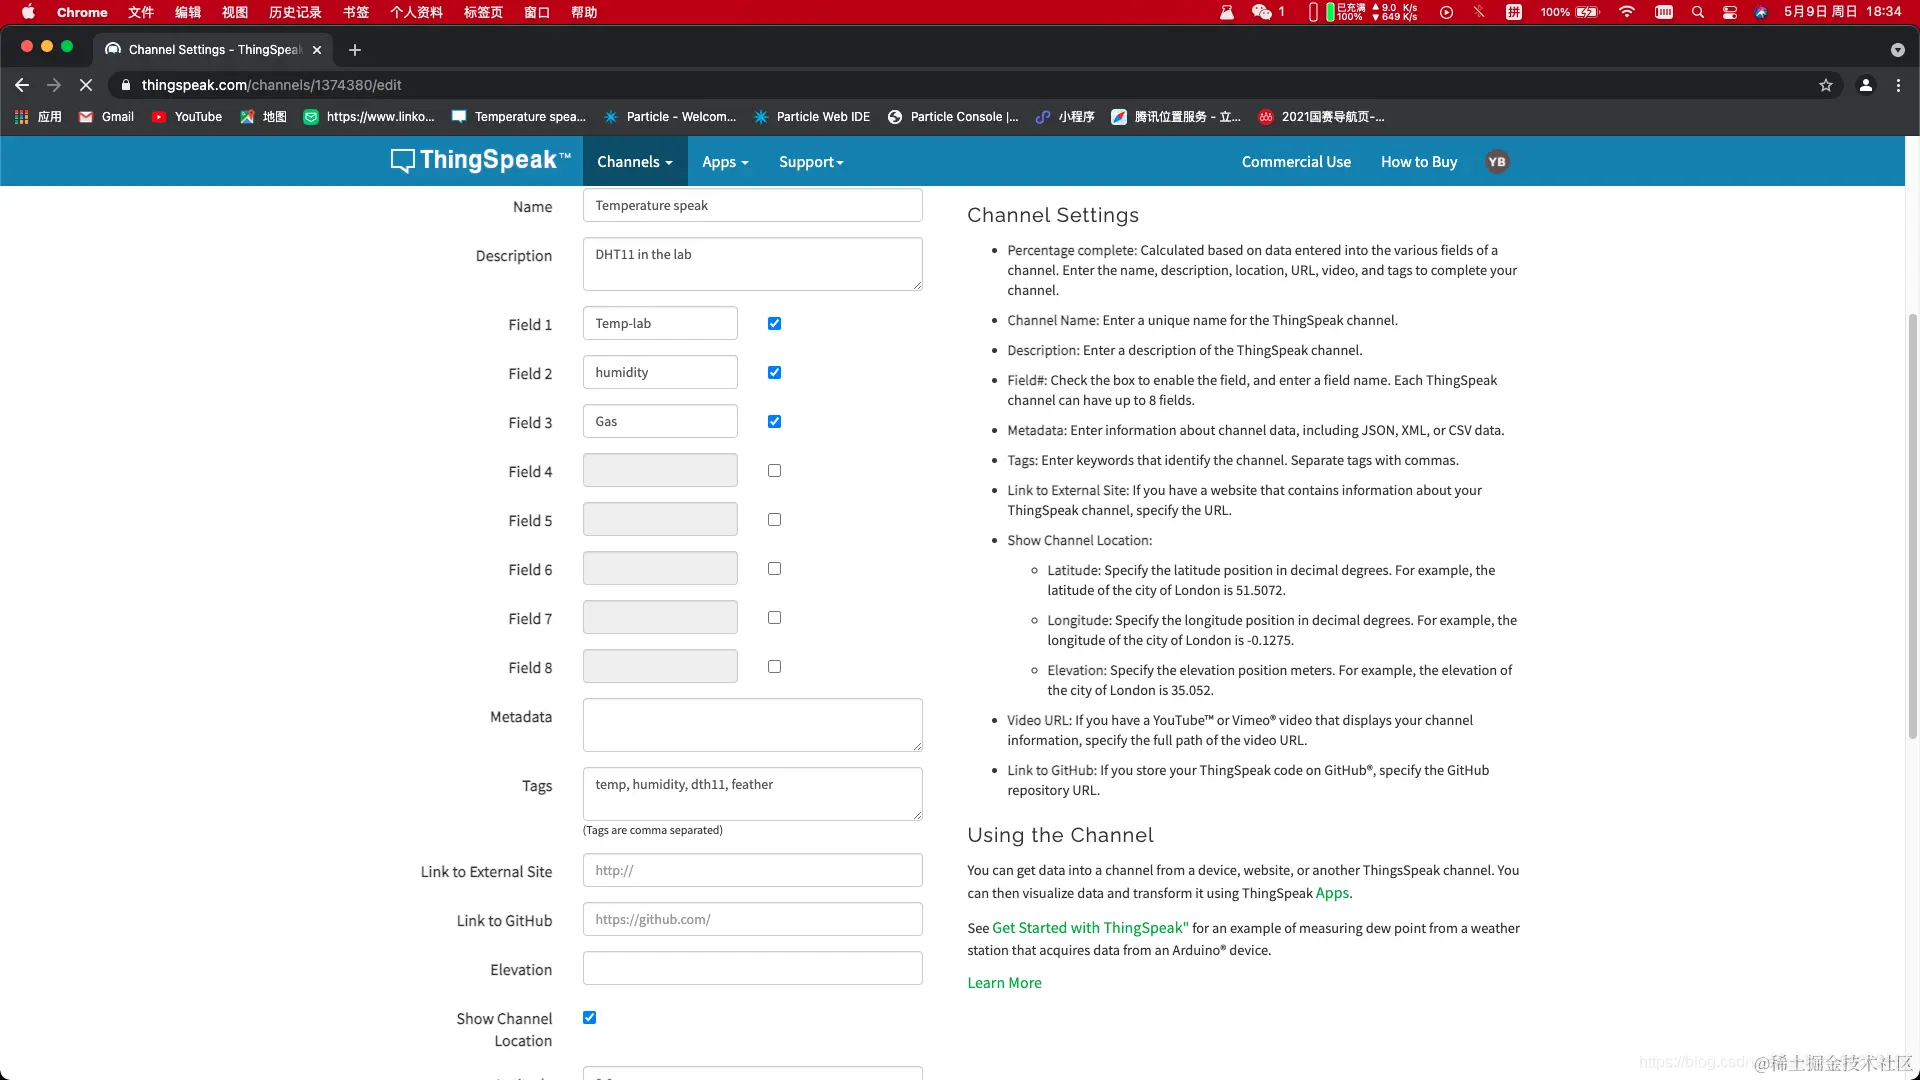Enable the Field 7 checkbox

point(774,617)
